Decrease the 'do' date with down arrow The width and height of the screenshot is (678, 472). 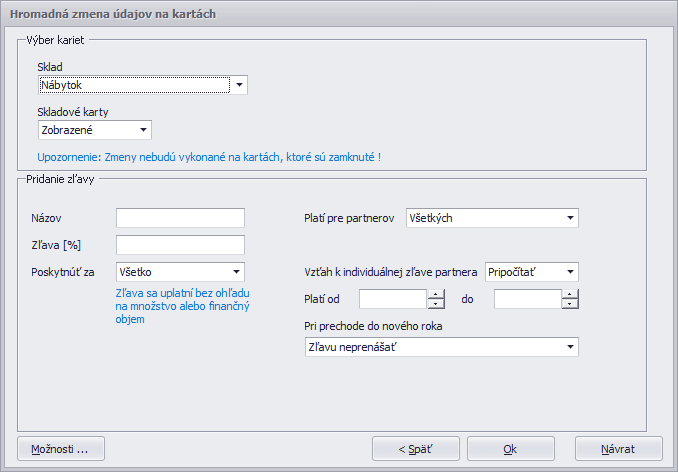[570, 304]
